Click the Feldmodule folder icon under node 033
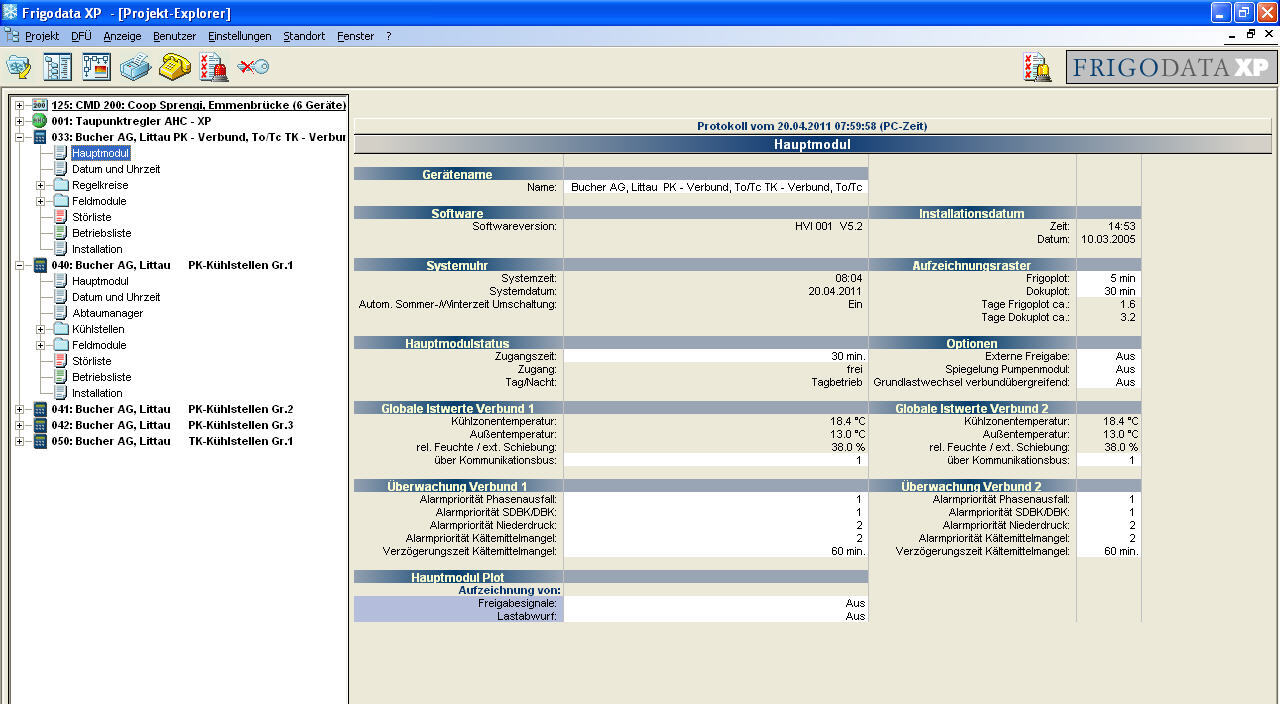1280x704 pixels. (60, 201)
